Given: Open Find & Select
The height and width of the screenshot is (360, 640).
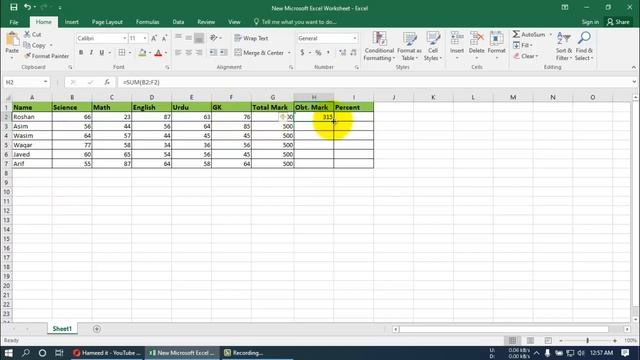Looking at the screenshot, I should (584, 46).
